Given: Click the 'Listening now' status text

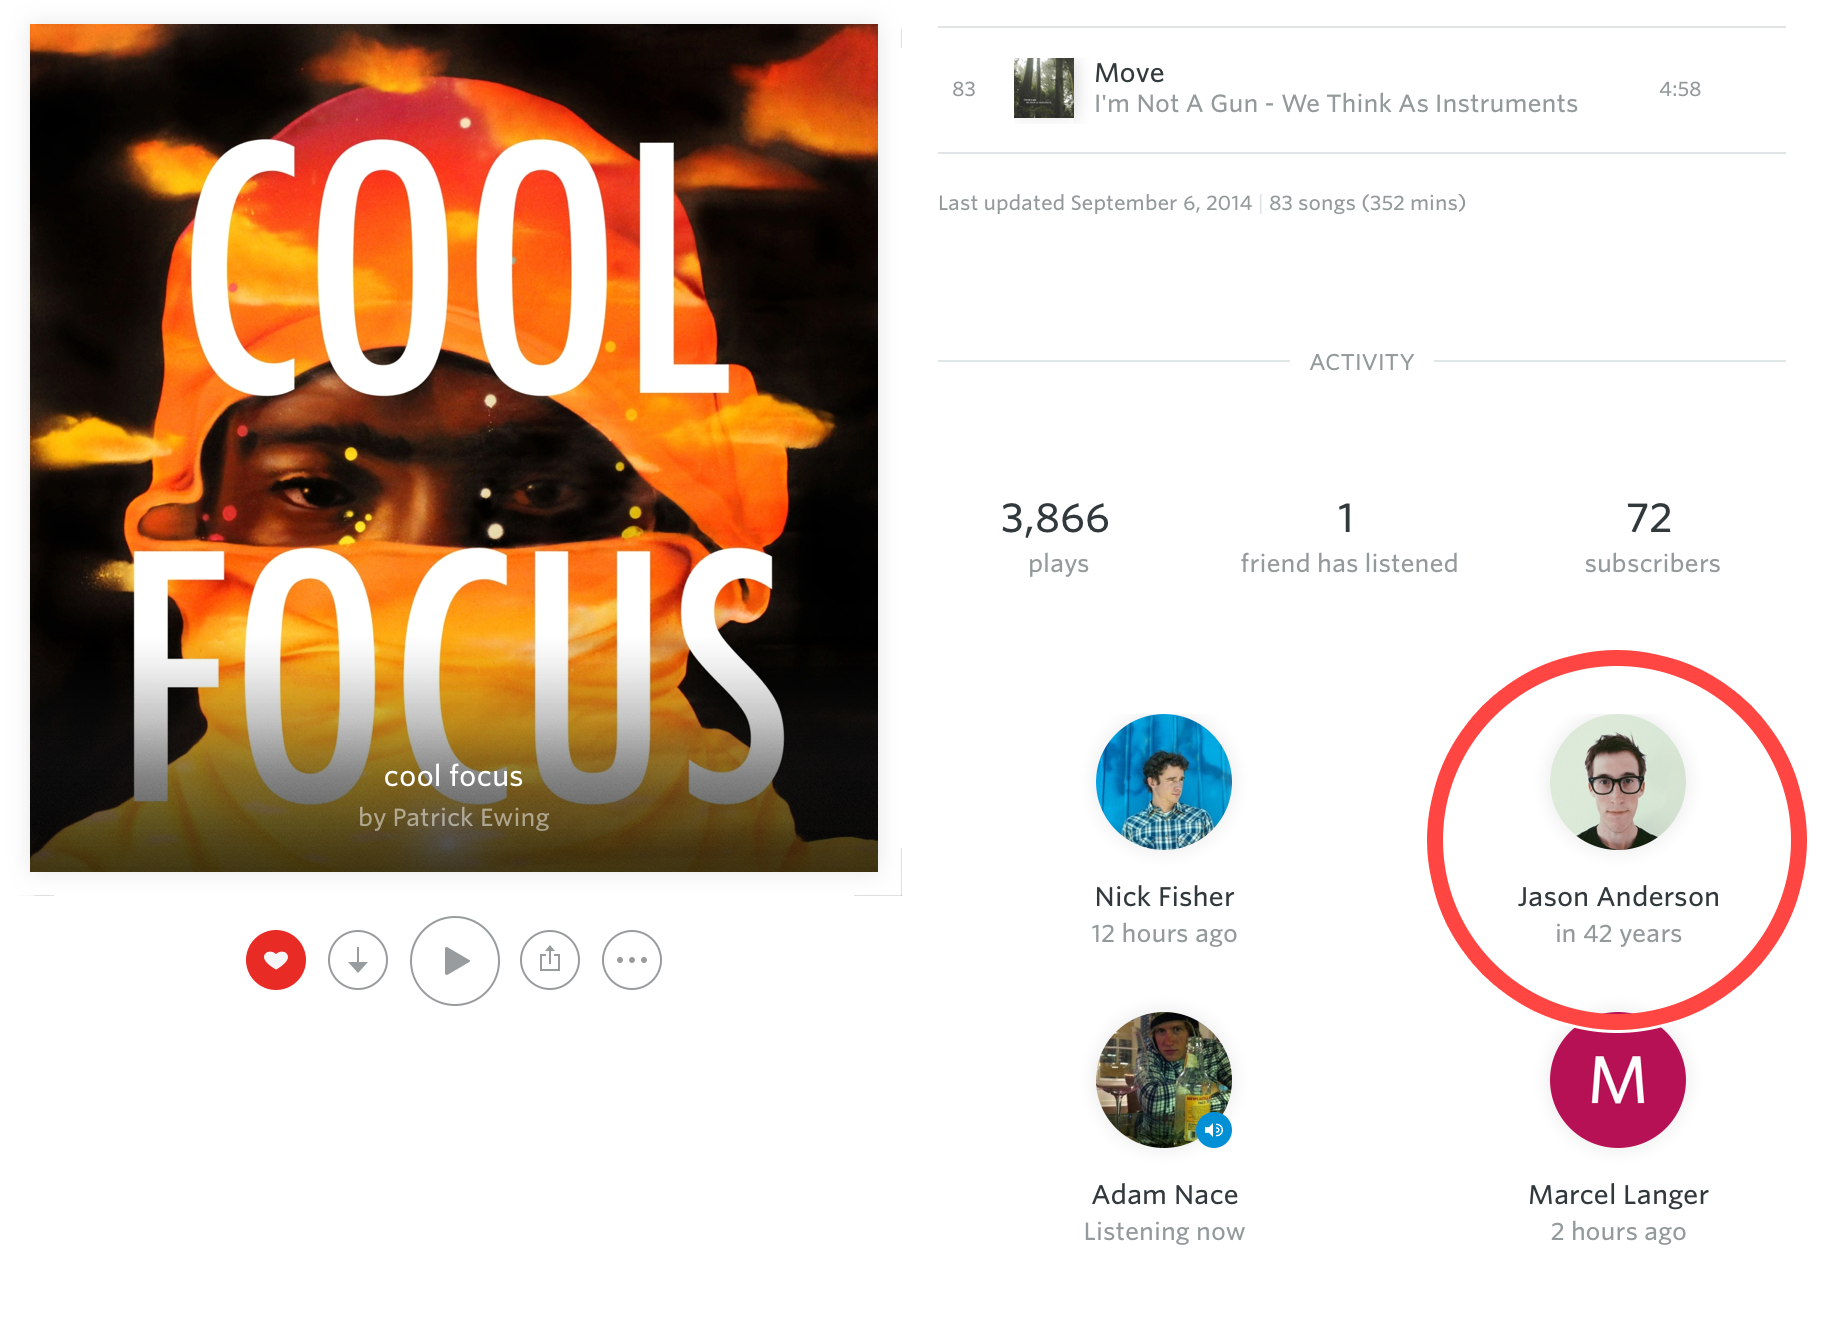Looking at the screenshot, I should tap(1164, 1232).
